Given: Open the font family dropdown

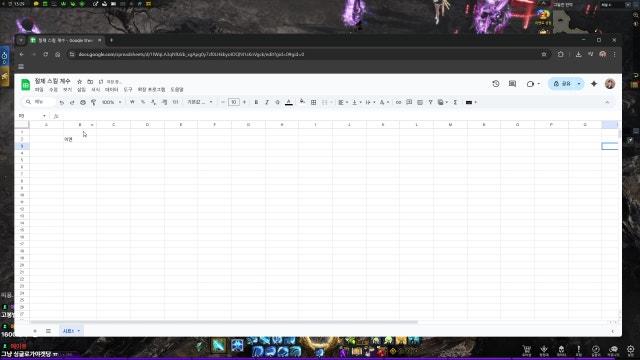Looking at the screenshot, I should (200, 102).
